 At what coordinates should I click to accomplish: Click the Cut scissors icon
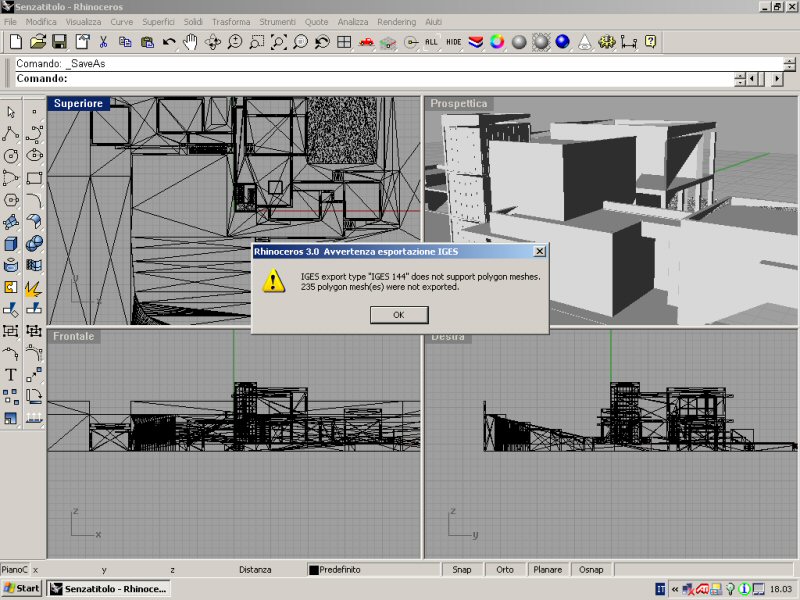pos(104,42)
